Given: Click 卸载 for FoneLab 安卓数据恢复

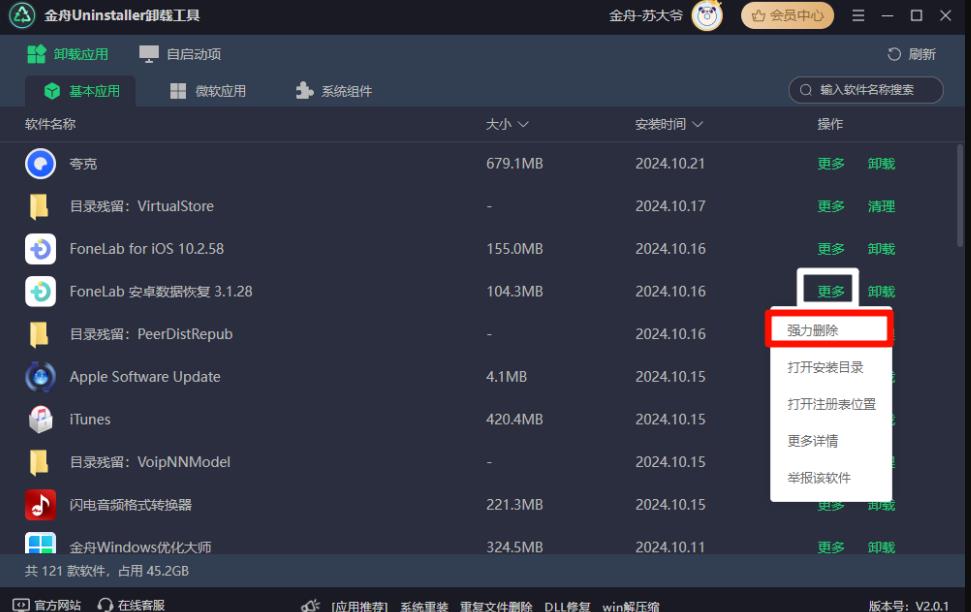Looking at the screenshot, I should (x=881, y=292).
